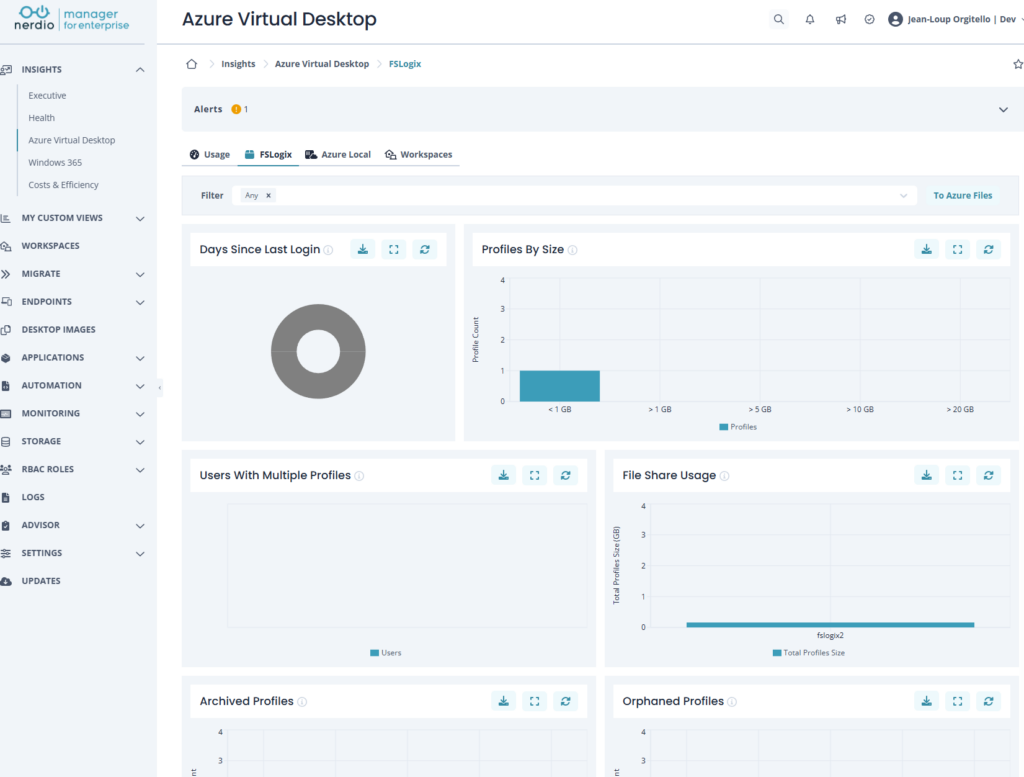Image resolution: width=1024 pixels, height=777 pixels.
Task: Collapse the Insights sidebar section
Action: pyautogui.click(x=140, y=70)
